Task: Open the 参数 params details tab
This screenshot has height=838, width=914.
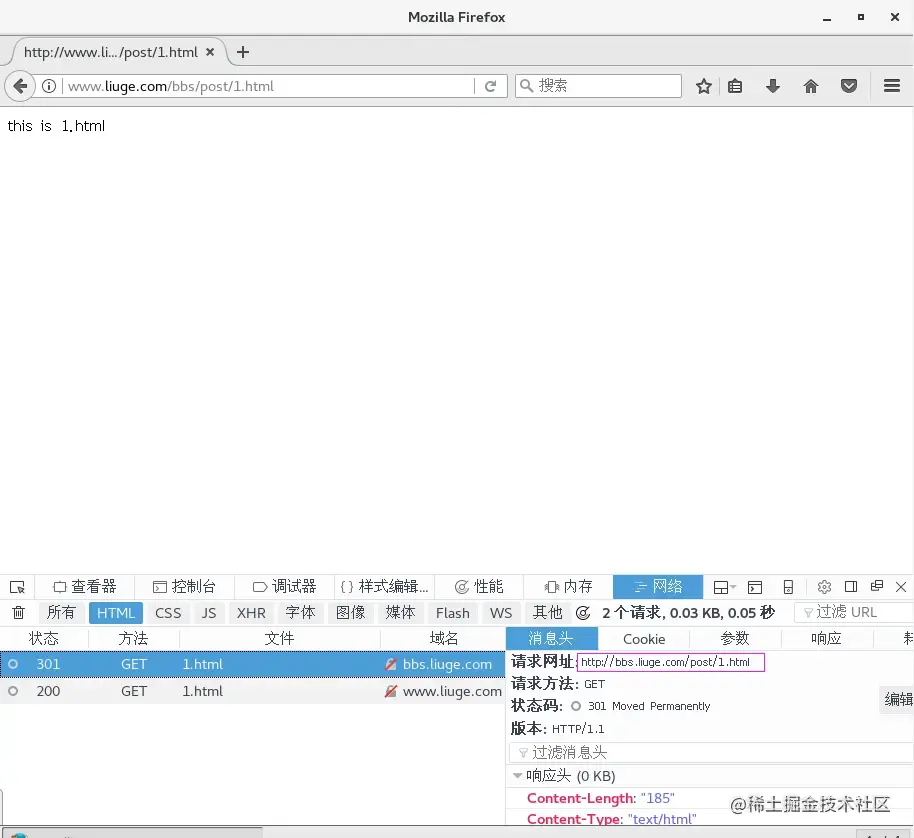Action: pos(735,639)
